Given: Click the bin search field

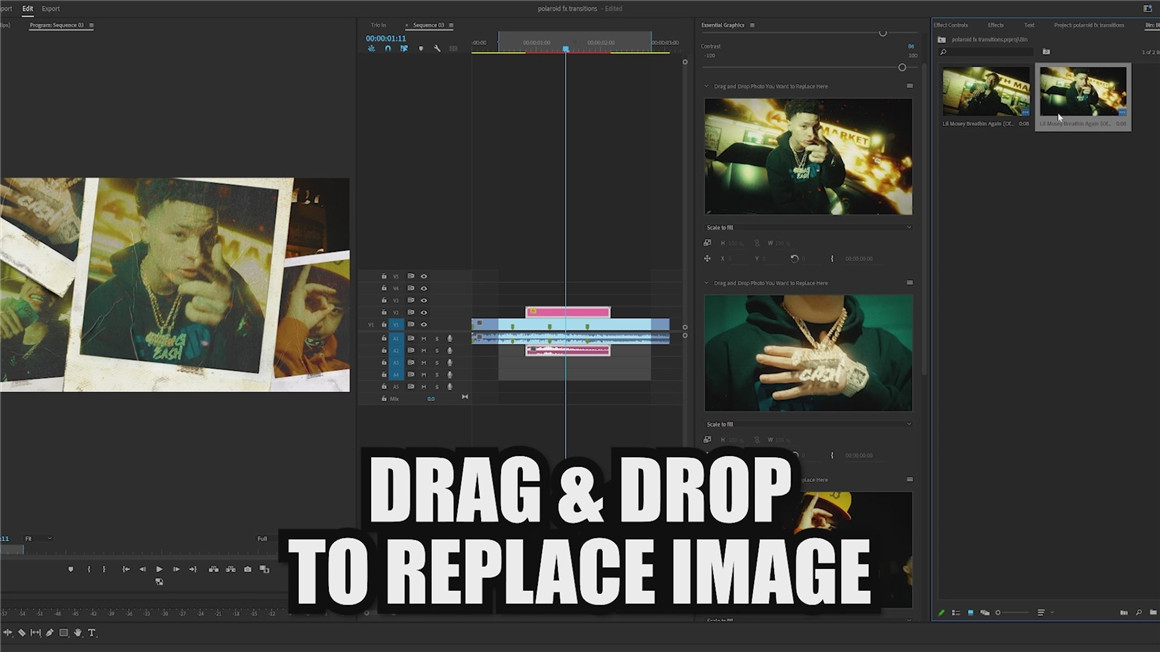Looking at the screenshot, I should tap(986, 52).
